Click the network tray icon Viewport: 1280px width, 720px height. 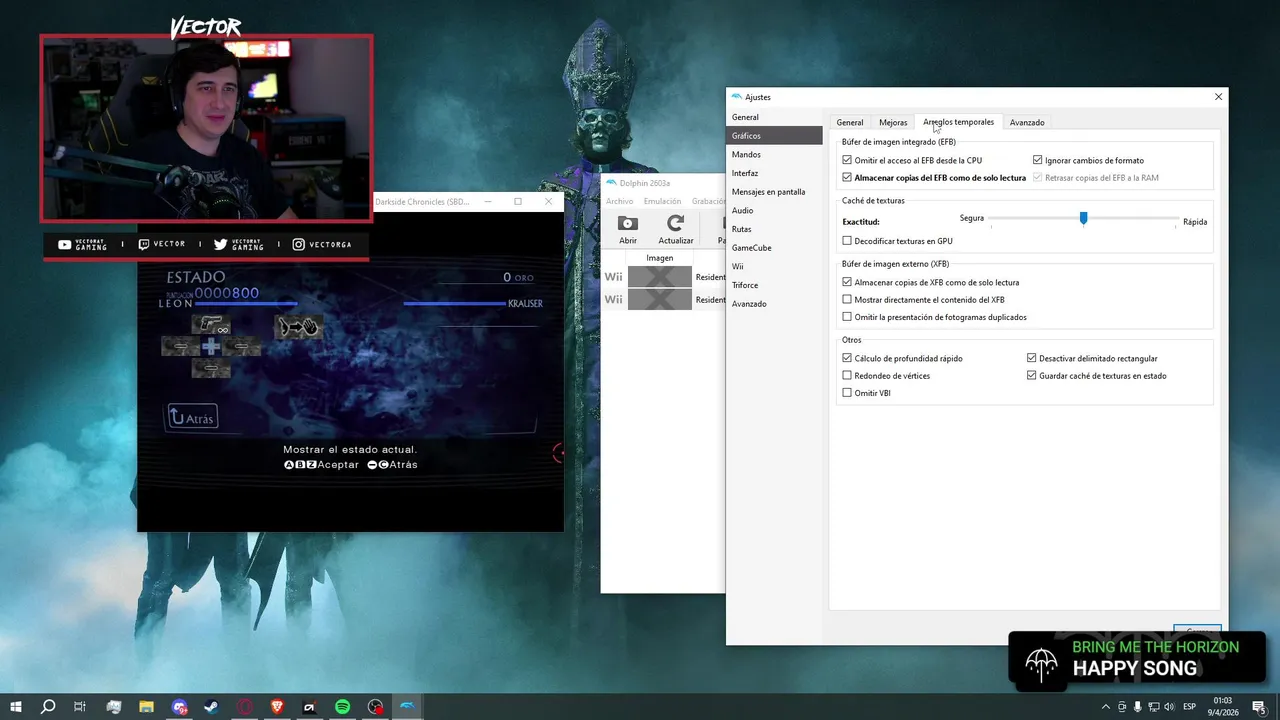point(1153,707)
